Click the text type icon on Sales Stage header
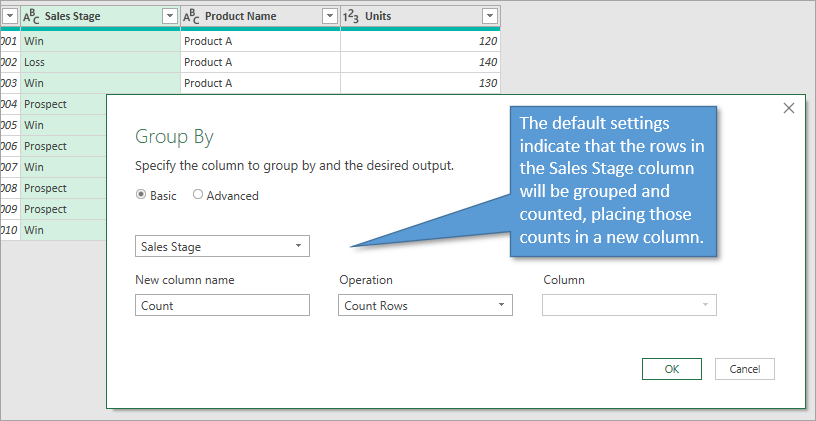This screenshot has width=816, height=421. pos(31,16)
